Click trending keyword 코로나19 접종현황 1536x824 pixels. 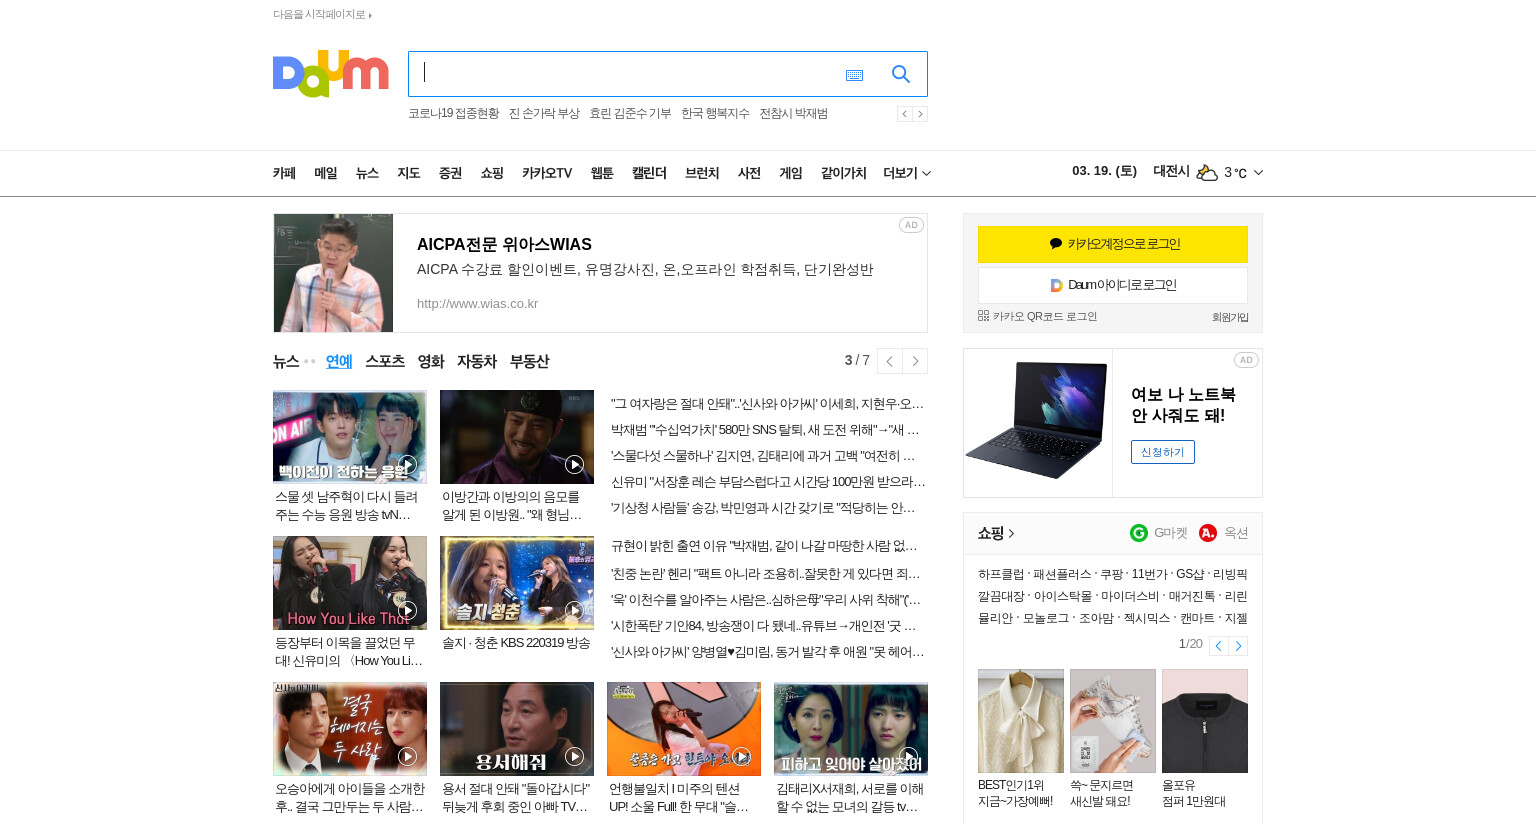click(x=453, y=114)
